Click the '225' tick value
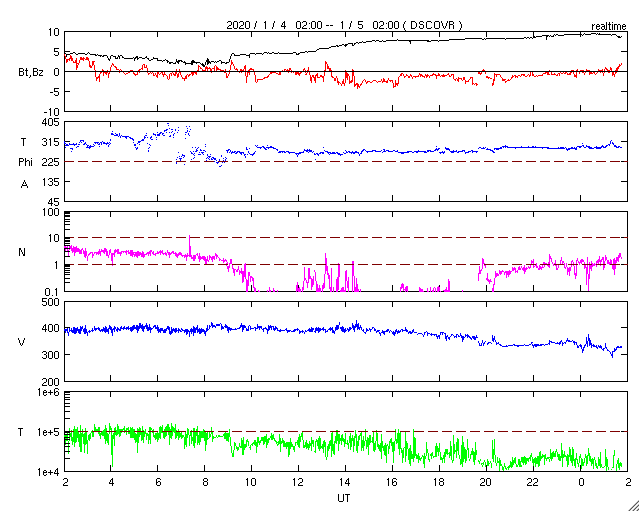 [x=51, y=163]
